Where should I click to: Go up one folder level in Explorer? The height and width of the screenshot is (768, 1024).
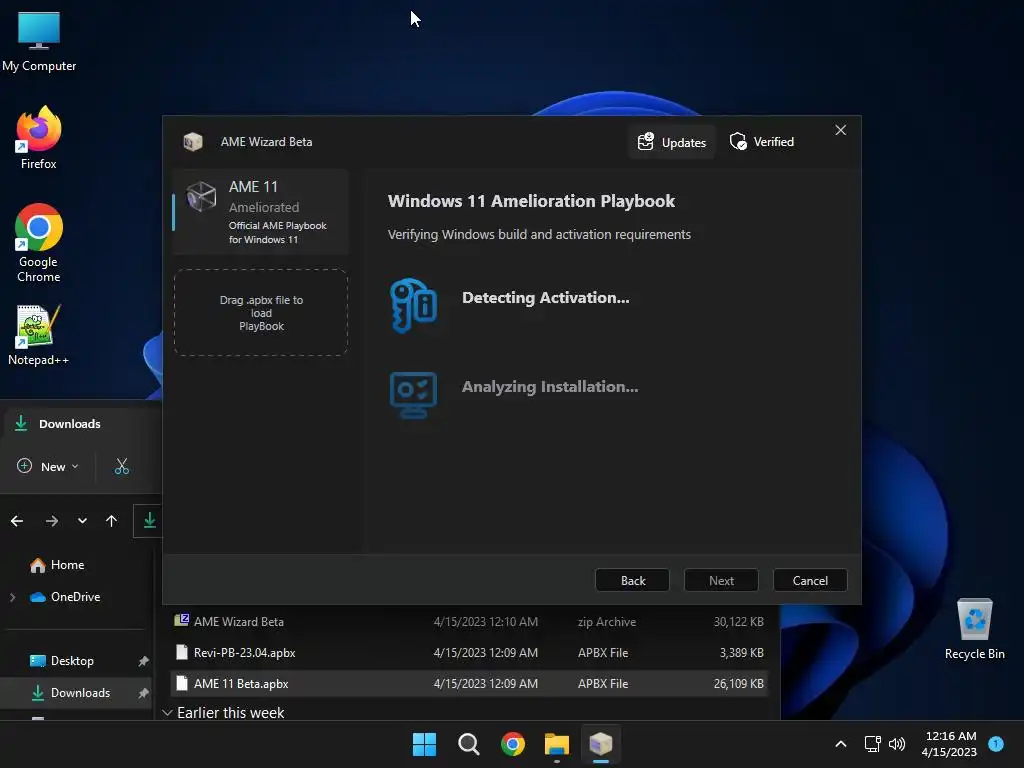[112, 520]
